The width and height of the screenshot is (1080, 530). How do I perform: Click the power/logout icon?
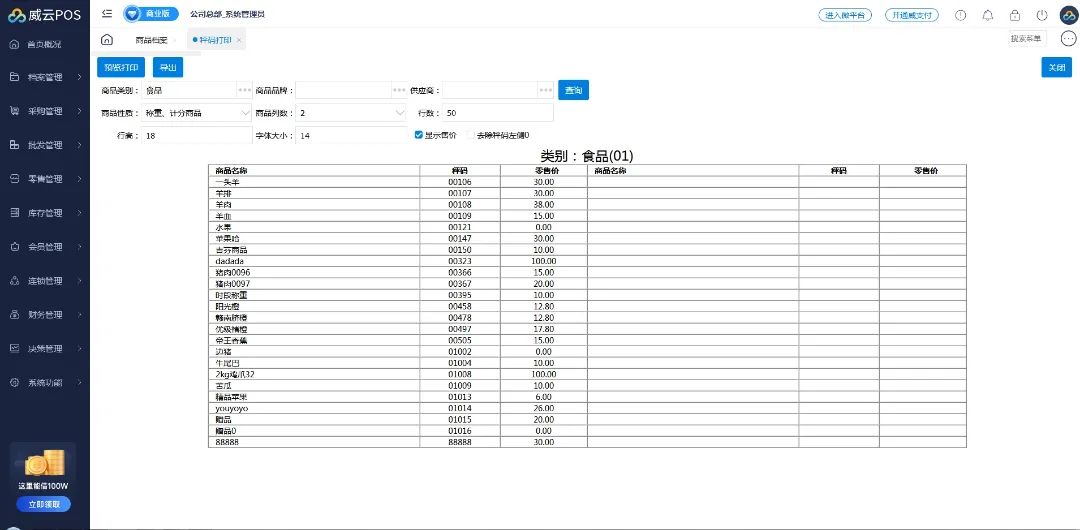[x=1042, y=15]
